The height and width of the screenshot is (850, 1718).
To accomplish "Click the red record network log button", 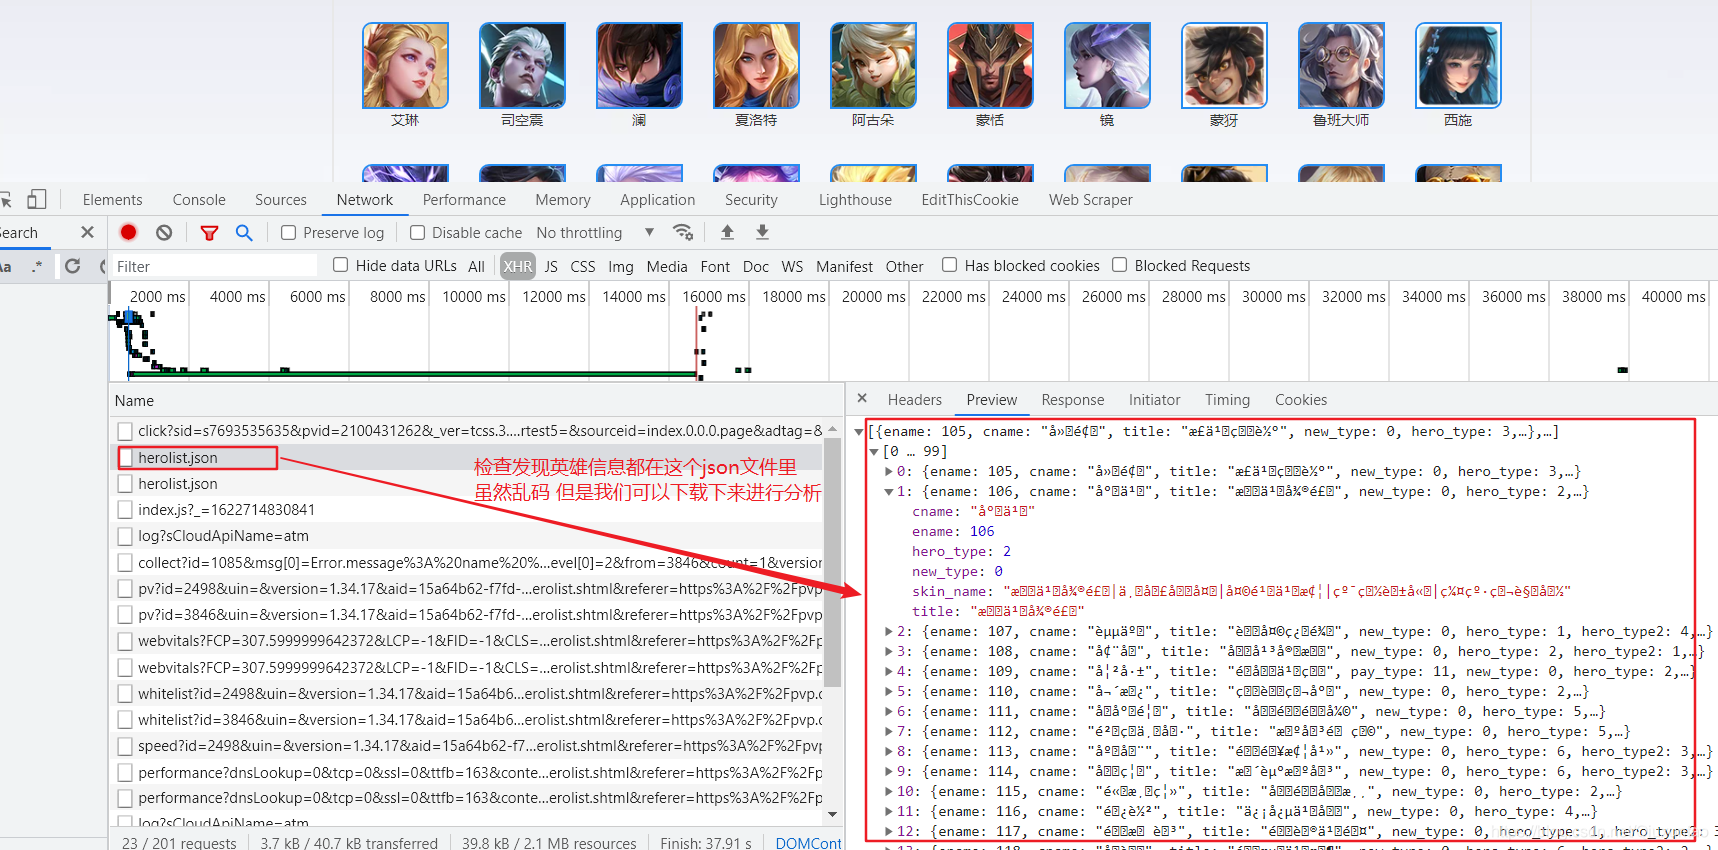I will [x=128, y=232].
